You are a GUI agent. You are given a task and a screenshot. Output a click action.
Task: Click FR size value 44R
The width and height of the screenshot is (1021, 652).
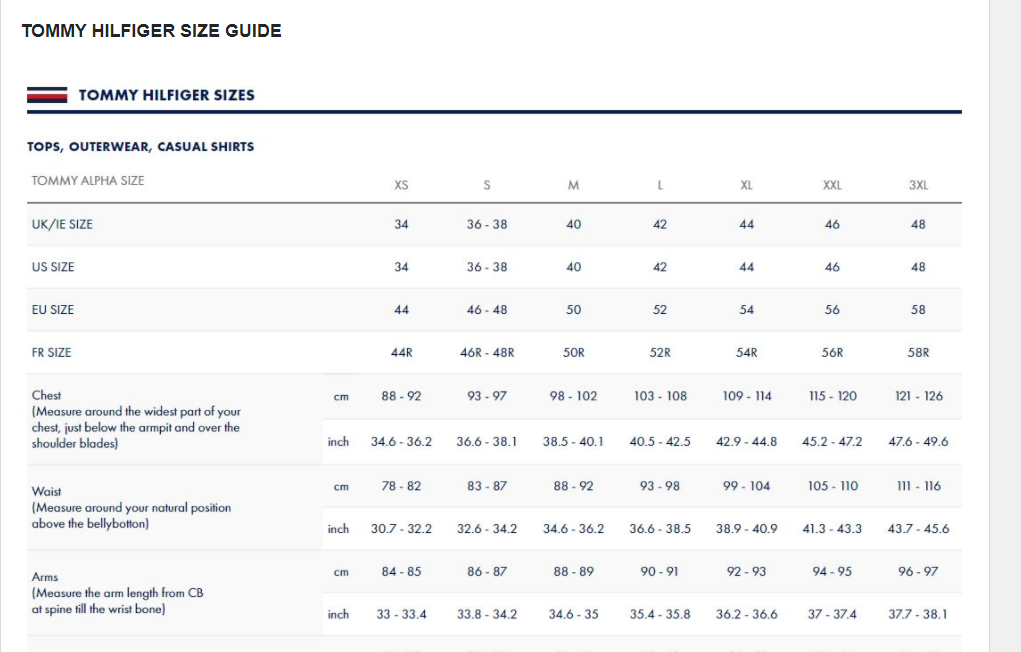[x=401, y=352]
